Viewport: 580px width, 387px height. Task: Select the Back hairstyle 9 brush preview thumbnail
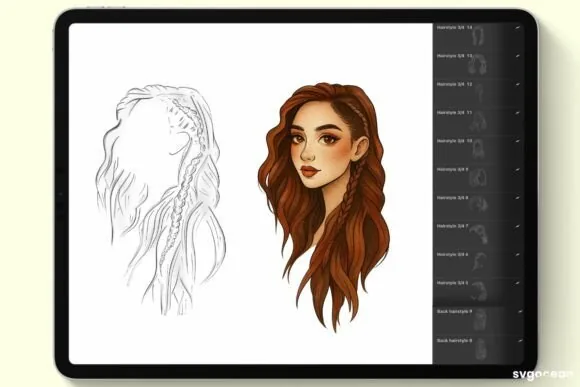[x=480, y=320]
